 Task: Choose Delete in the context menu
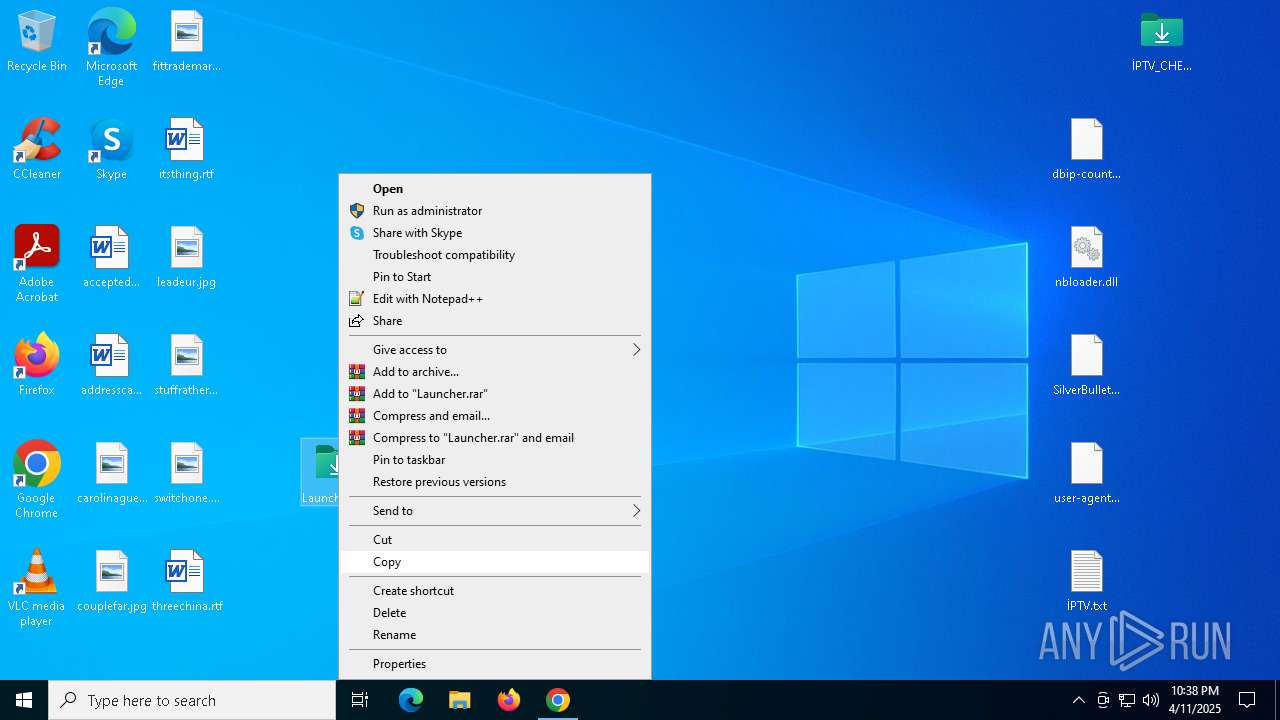point(495,613)
